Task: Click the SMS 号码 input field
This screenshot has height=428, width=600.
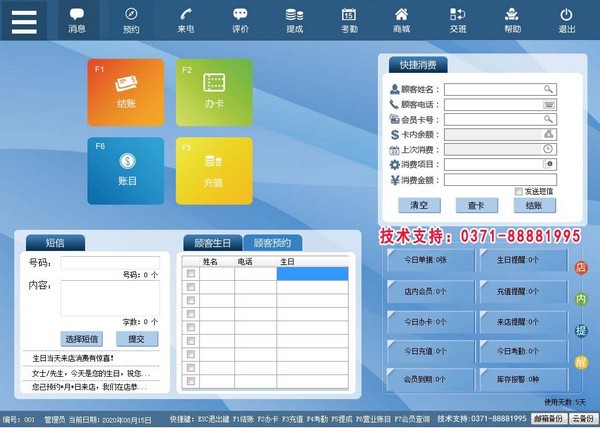Action: 109,263
